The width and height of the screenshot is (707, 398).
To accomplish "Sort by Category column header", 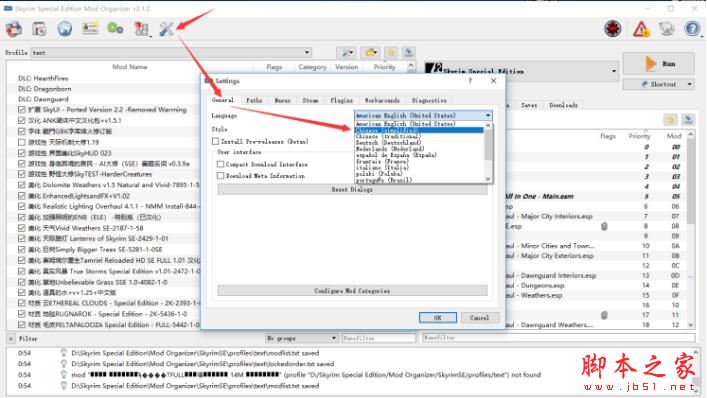I will coord(312,67).
